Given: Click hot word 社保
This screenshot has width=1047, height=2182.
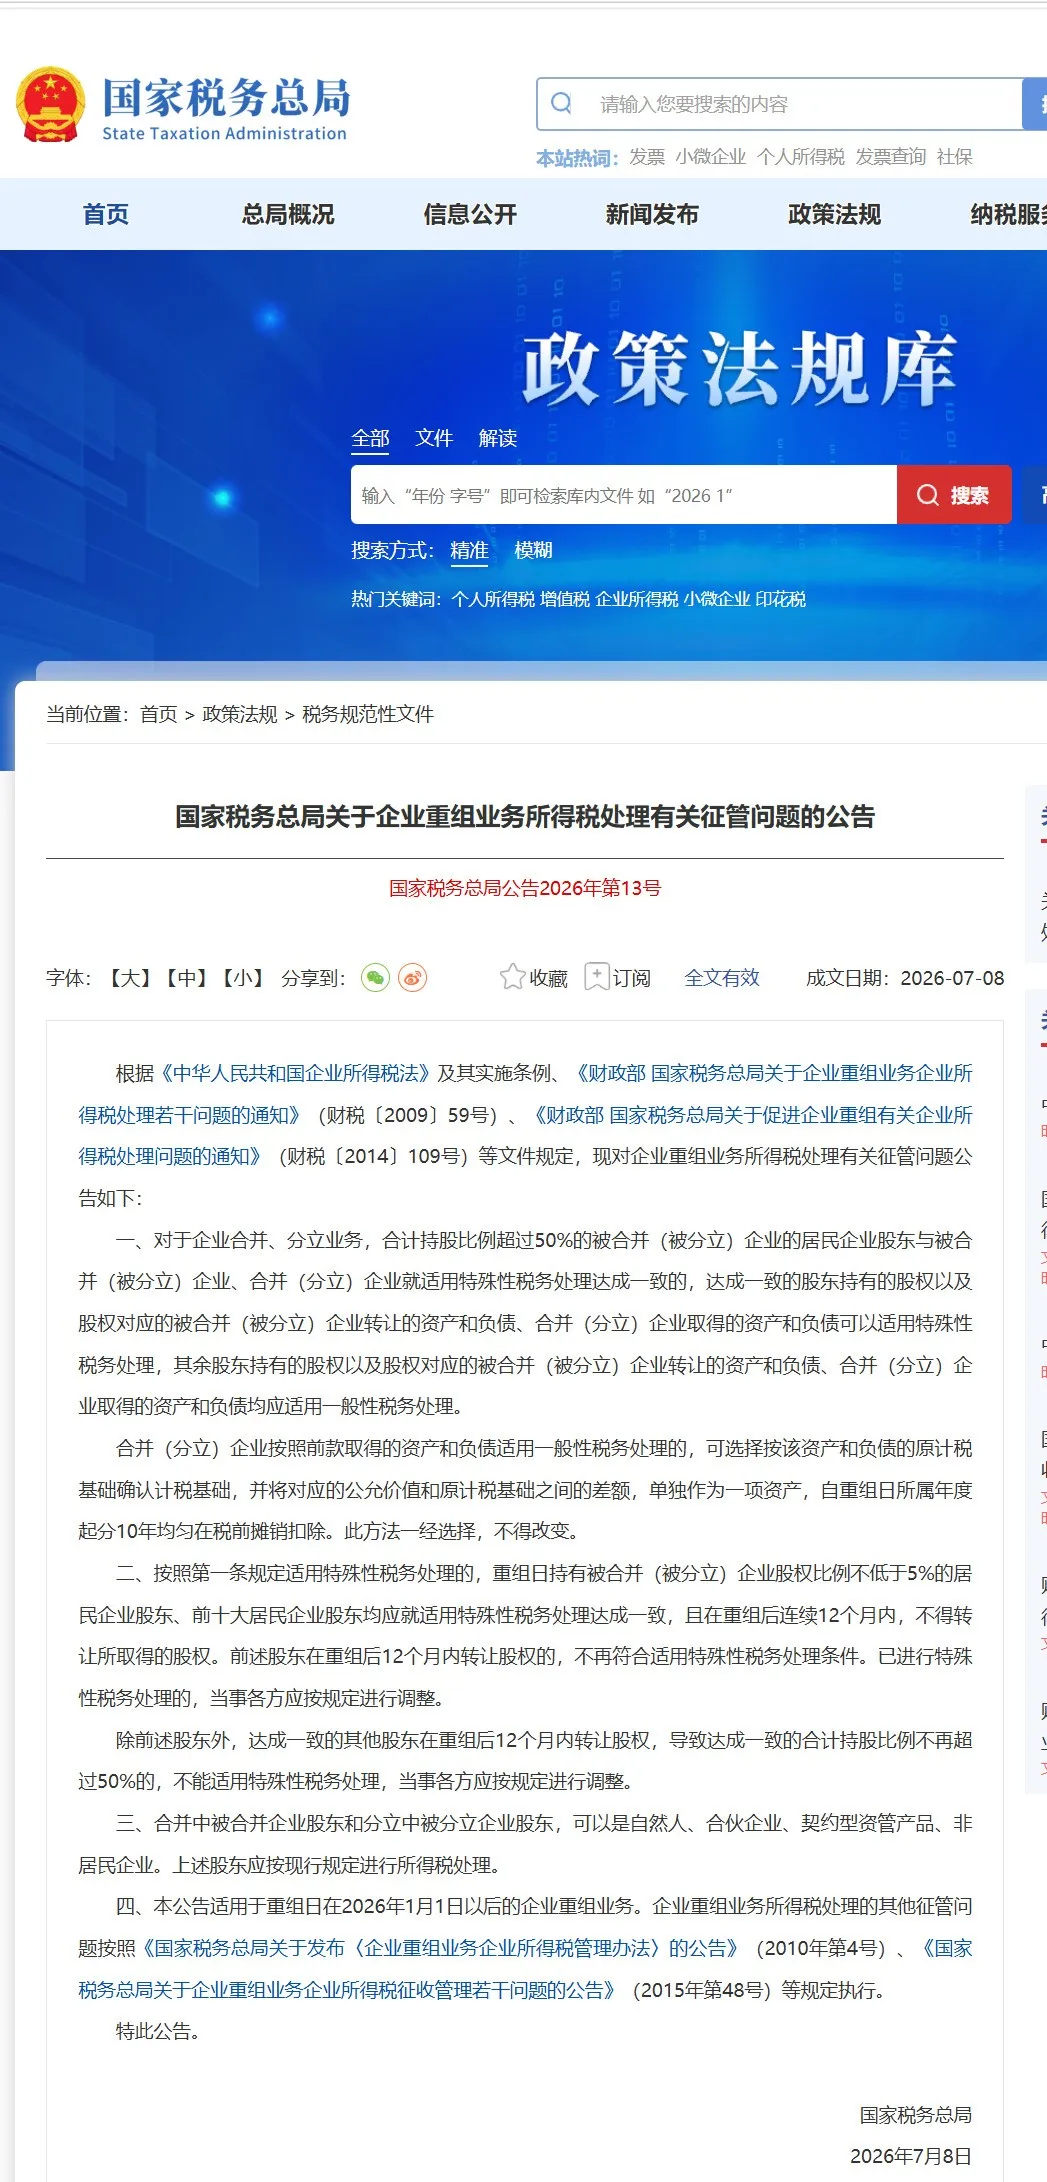Looking at the screenshot, I should (955, 157).
